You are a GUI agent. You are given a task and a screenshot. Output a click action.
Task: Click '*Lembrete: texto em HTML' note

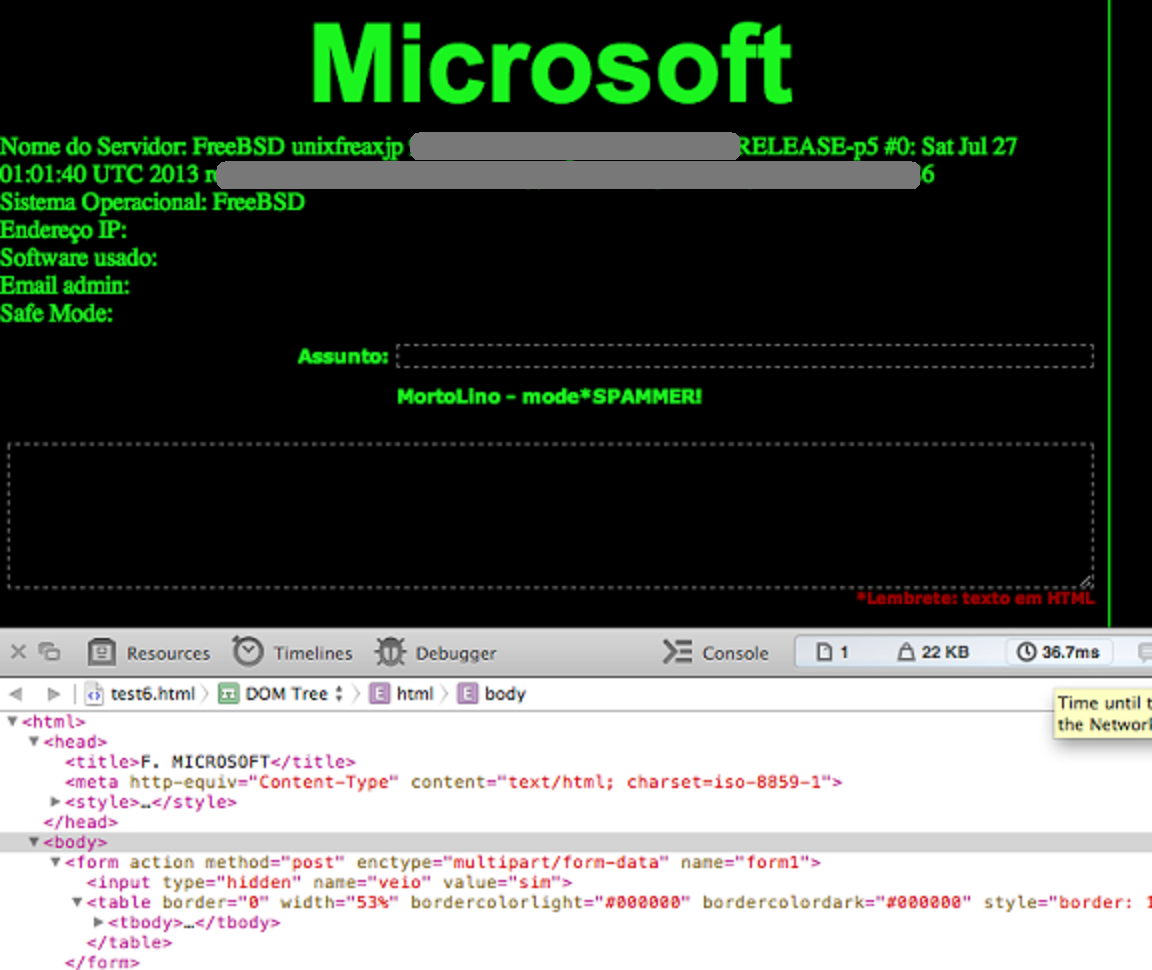tap(975, 598)
